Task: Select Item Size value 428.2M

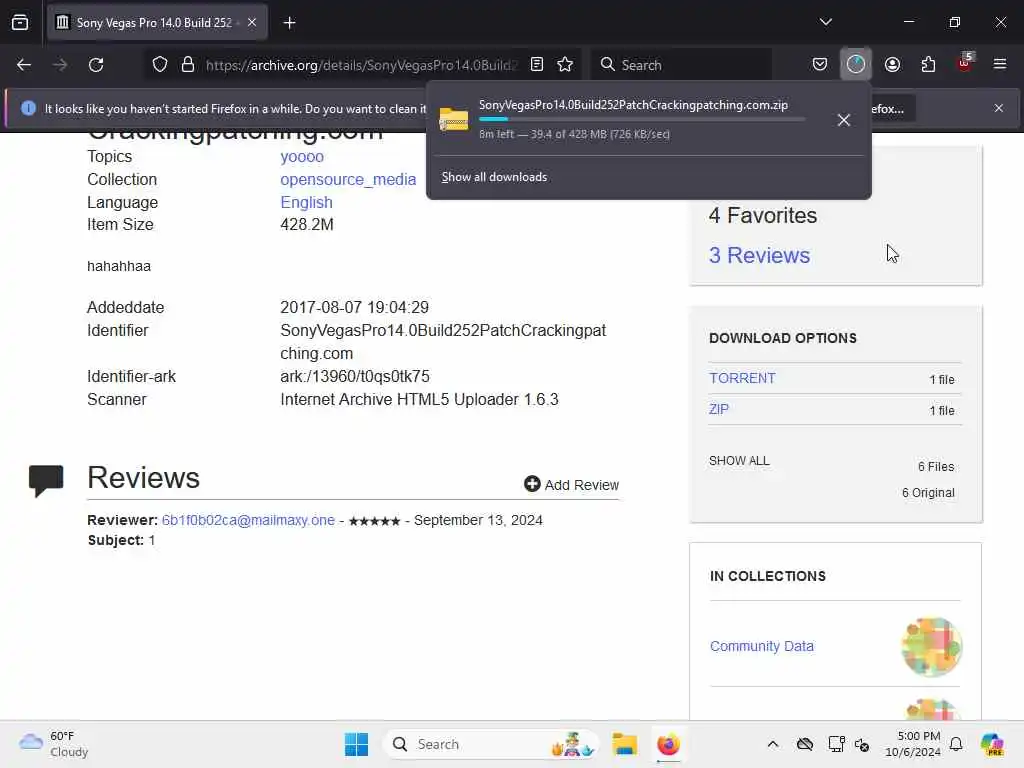Action: 307,225
